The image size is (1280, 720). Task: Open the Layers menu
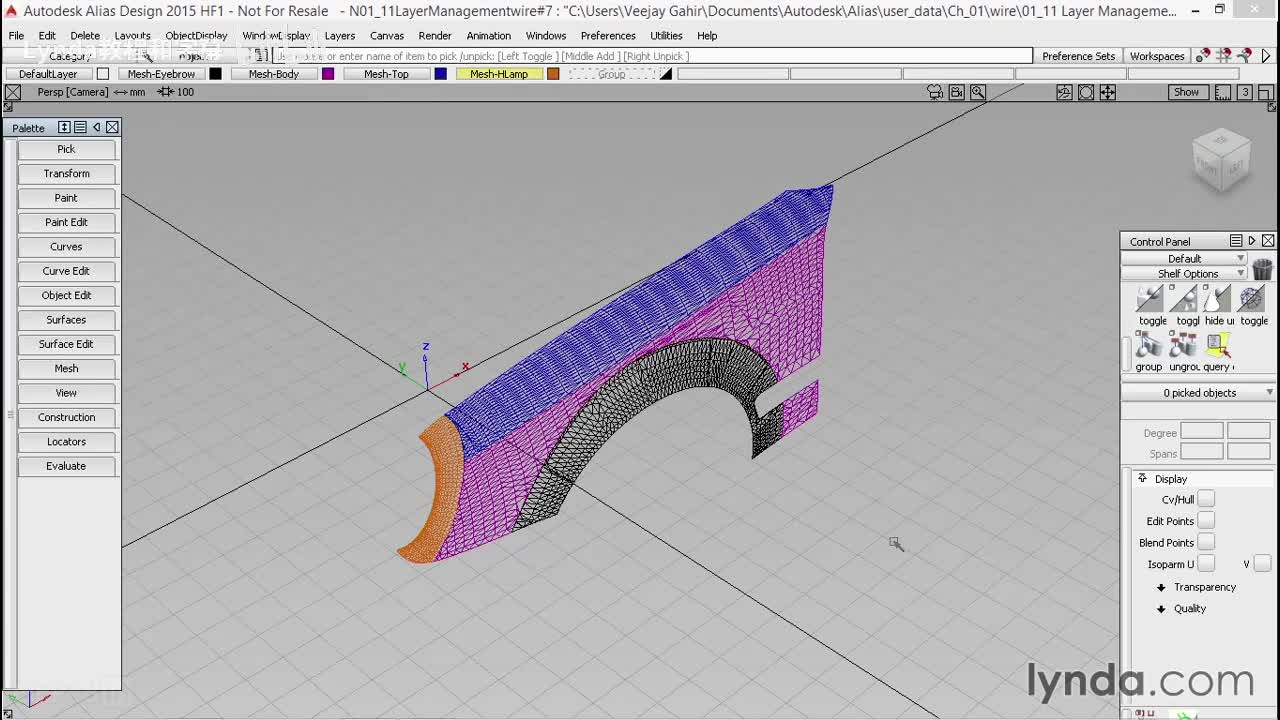point(339,36)
